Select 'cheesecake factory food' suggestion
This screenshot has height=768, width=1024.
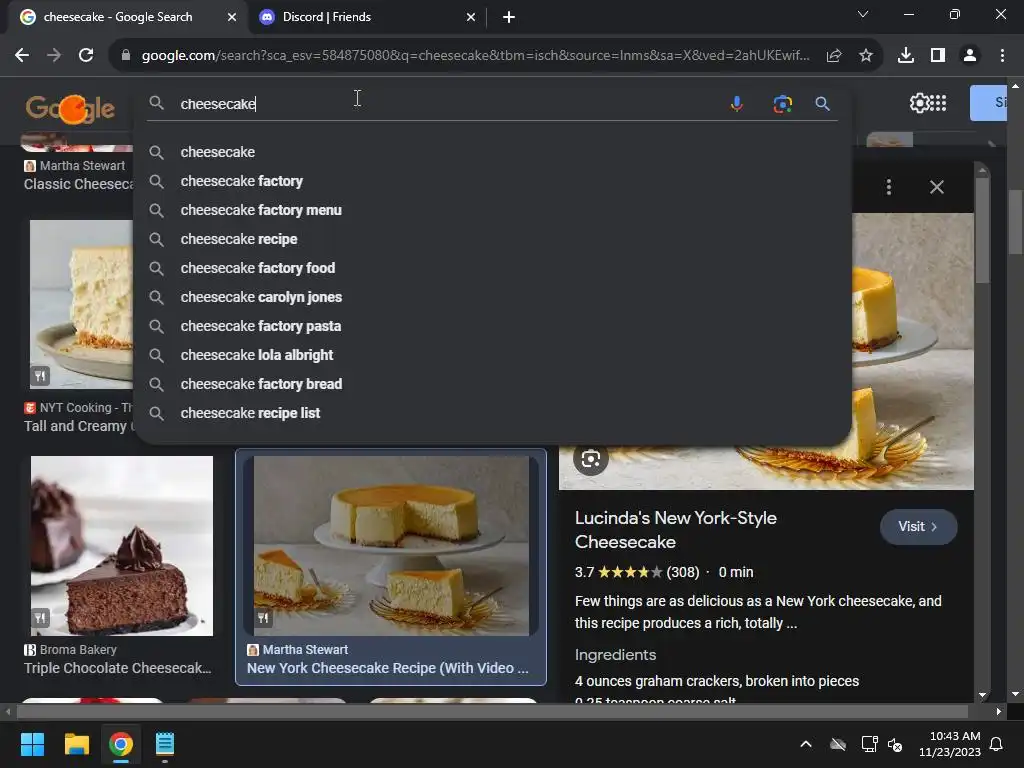pos(492,268)
